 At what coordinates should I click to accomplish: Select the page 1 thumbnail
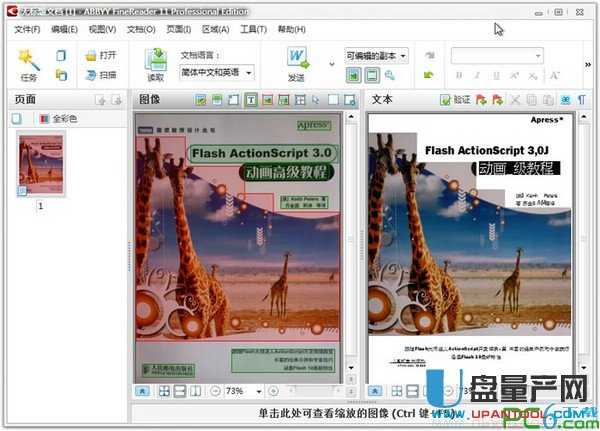point(41,165)
